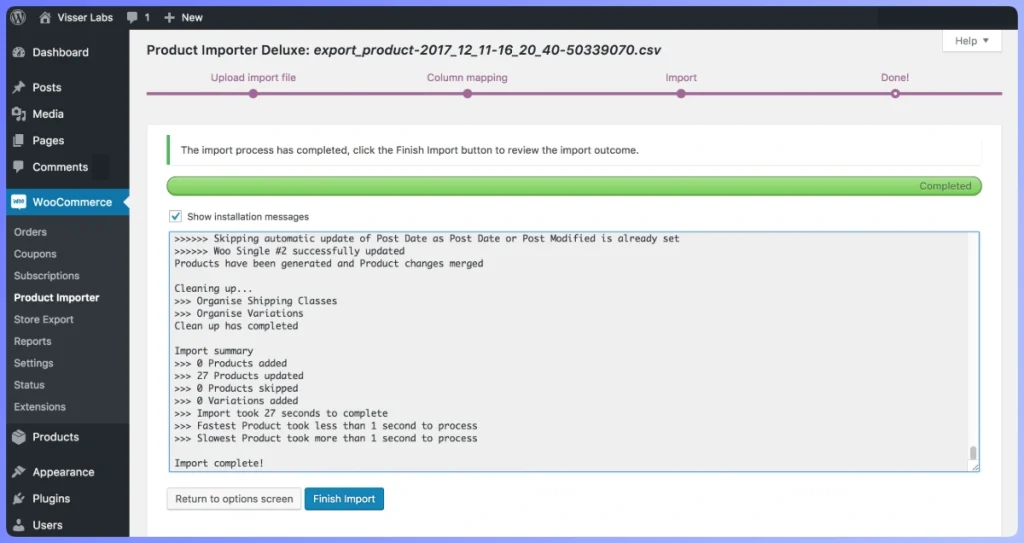The image size is (1024, 543).
Task: Click the Products box icon
Action: [19, 437]
